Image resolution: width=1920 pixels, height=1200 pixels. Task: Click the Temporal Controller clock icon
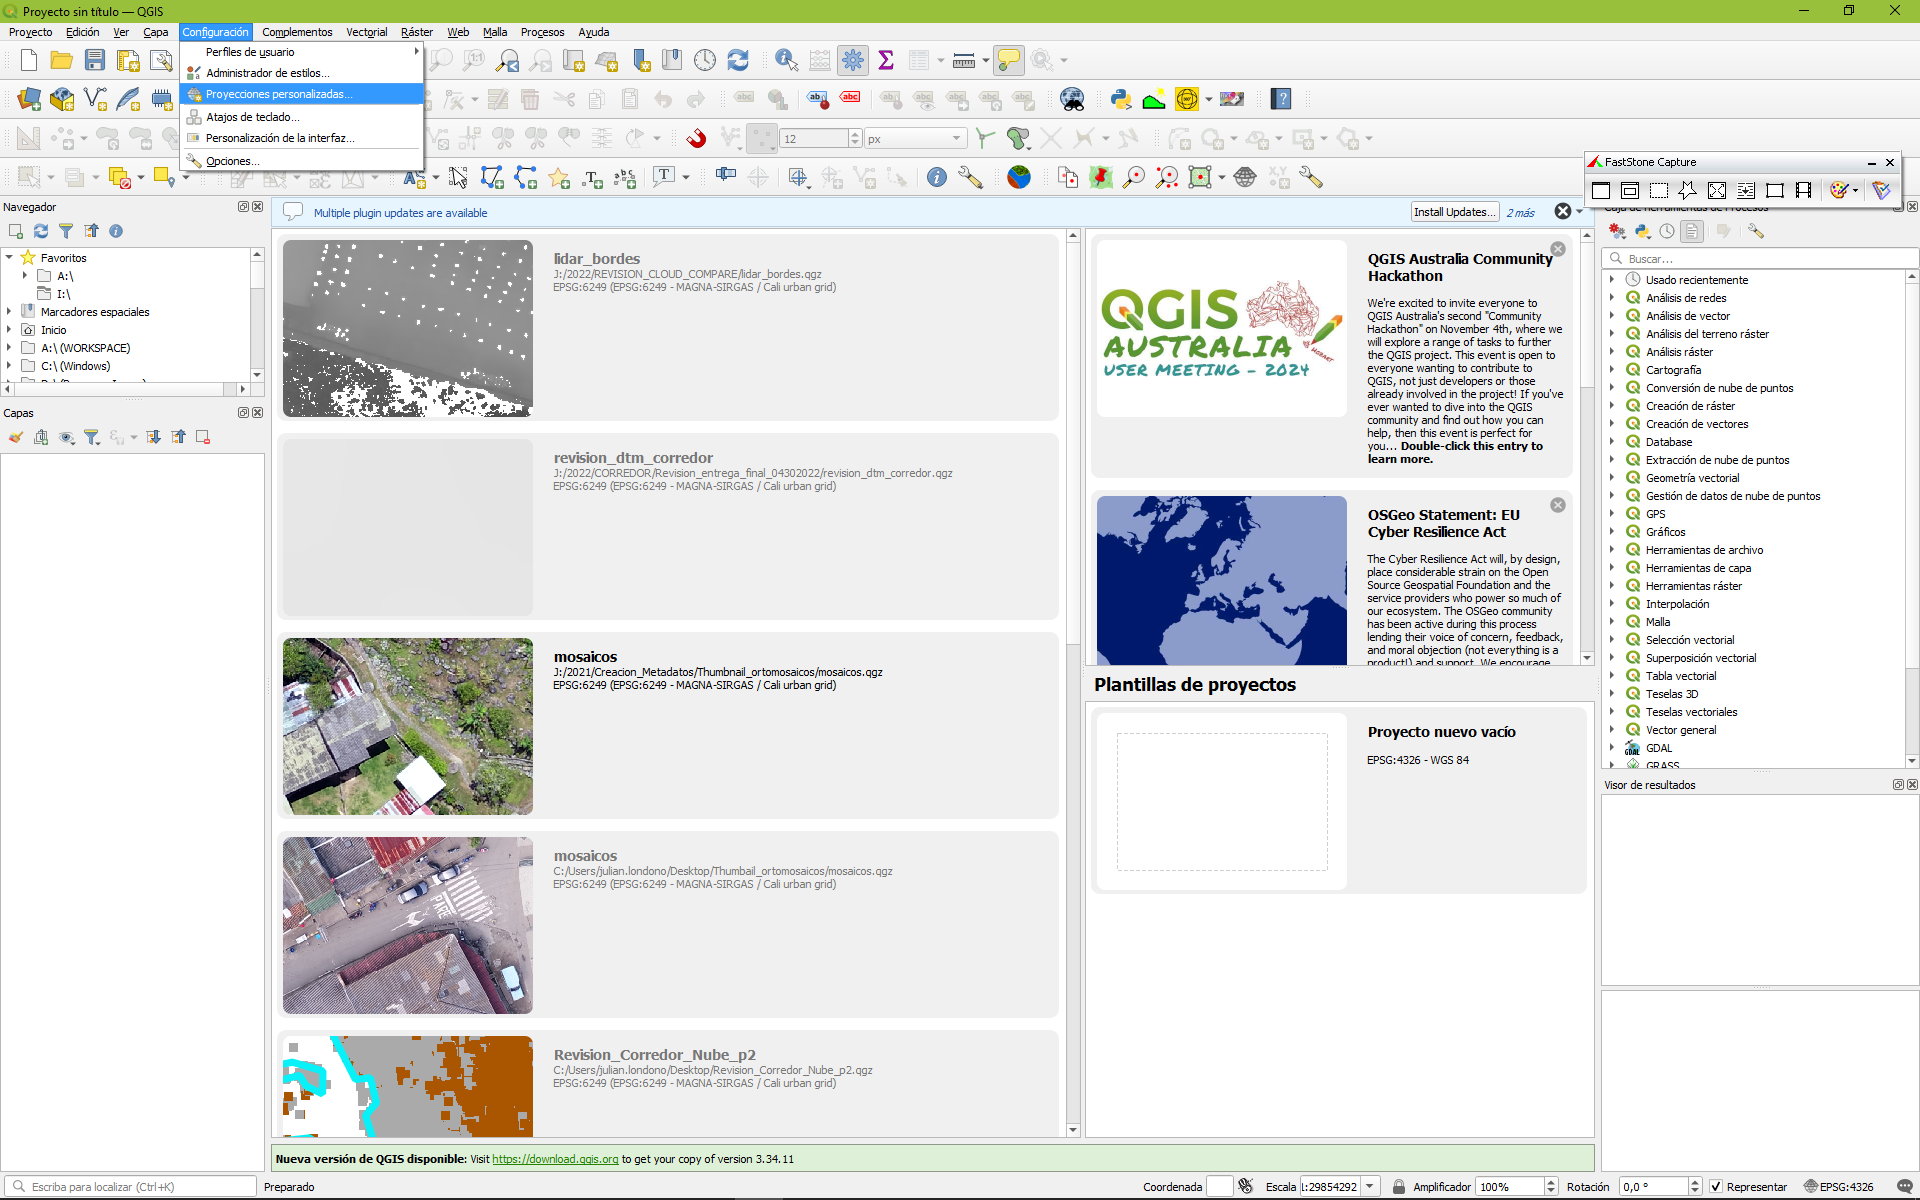click(705, 61)
